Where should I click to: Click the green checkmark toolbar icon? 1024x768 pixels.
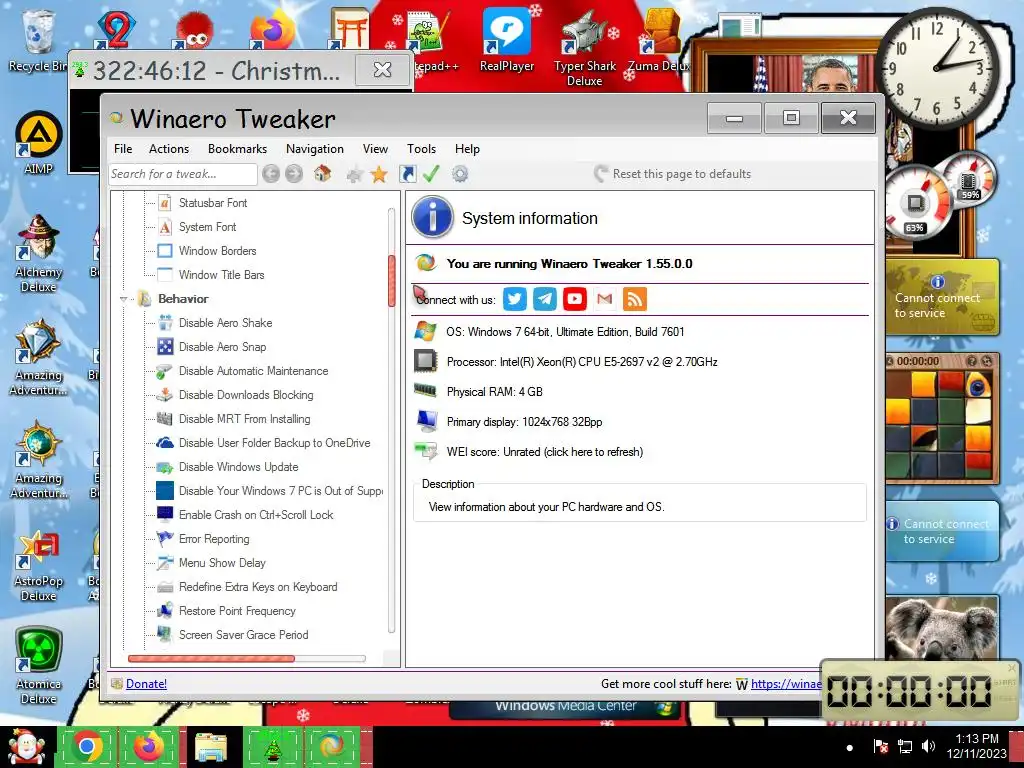(x=431, y=174)
